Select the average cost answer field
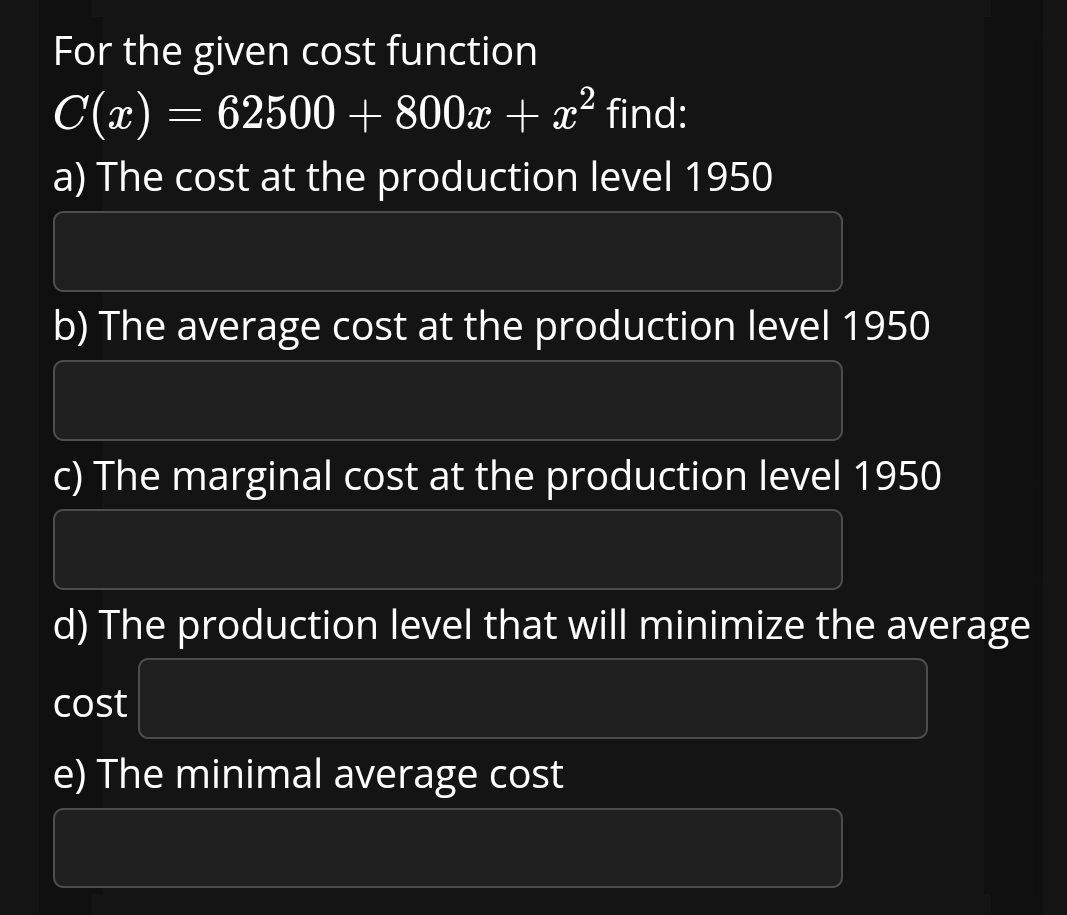 tap(447, 400)
